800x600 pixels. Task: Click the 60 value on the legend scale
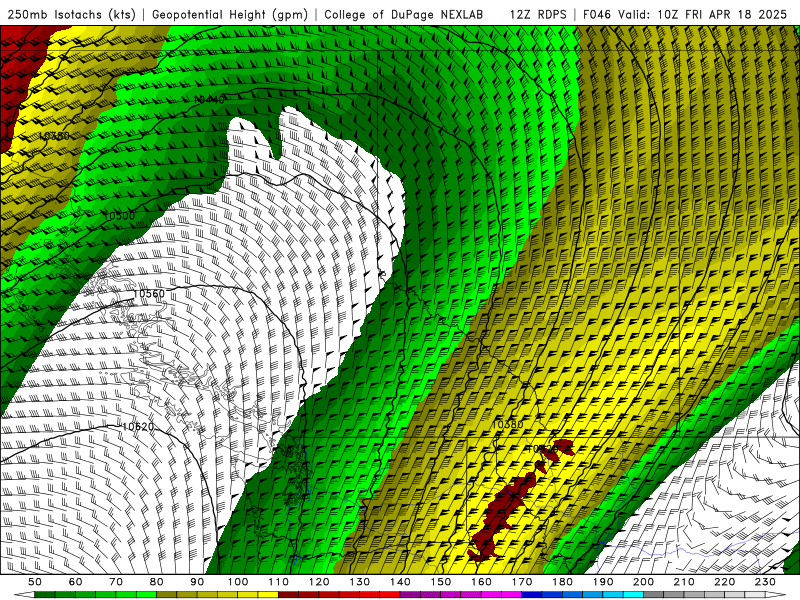[76, 582]
